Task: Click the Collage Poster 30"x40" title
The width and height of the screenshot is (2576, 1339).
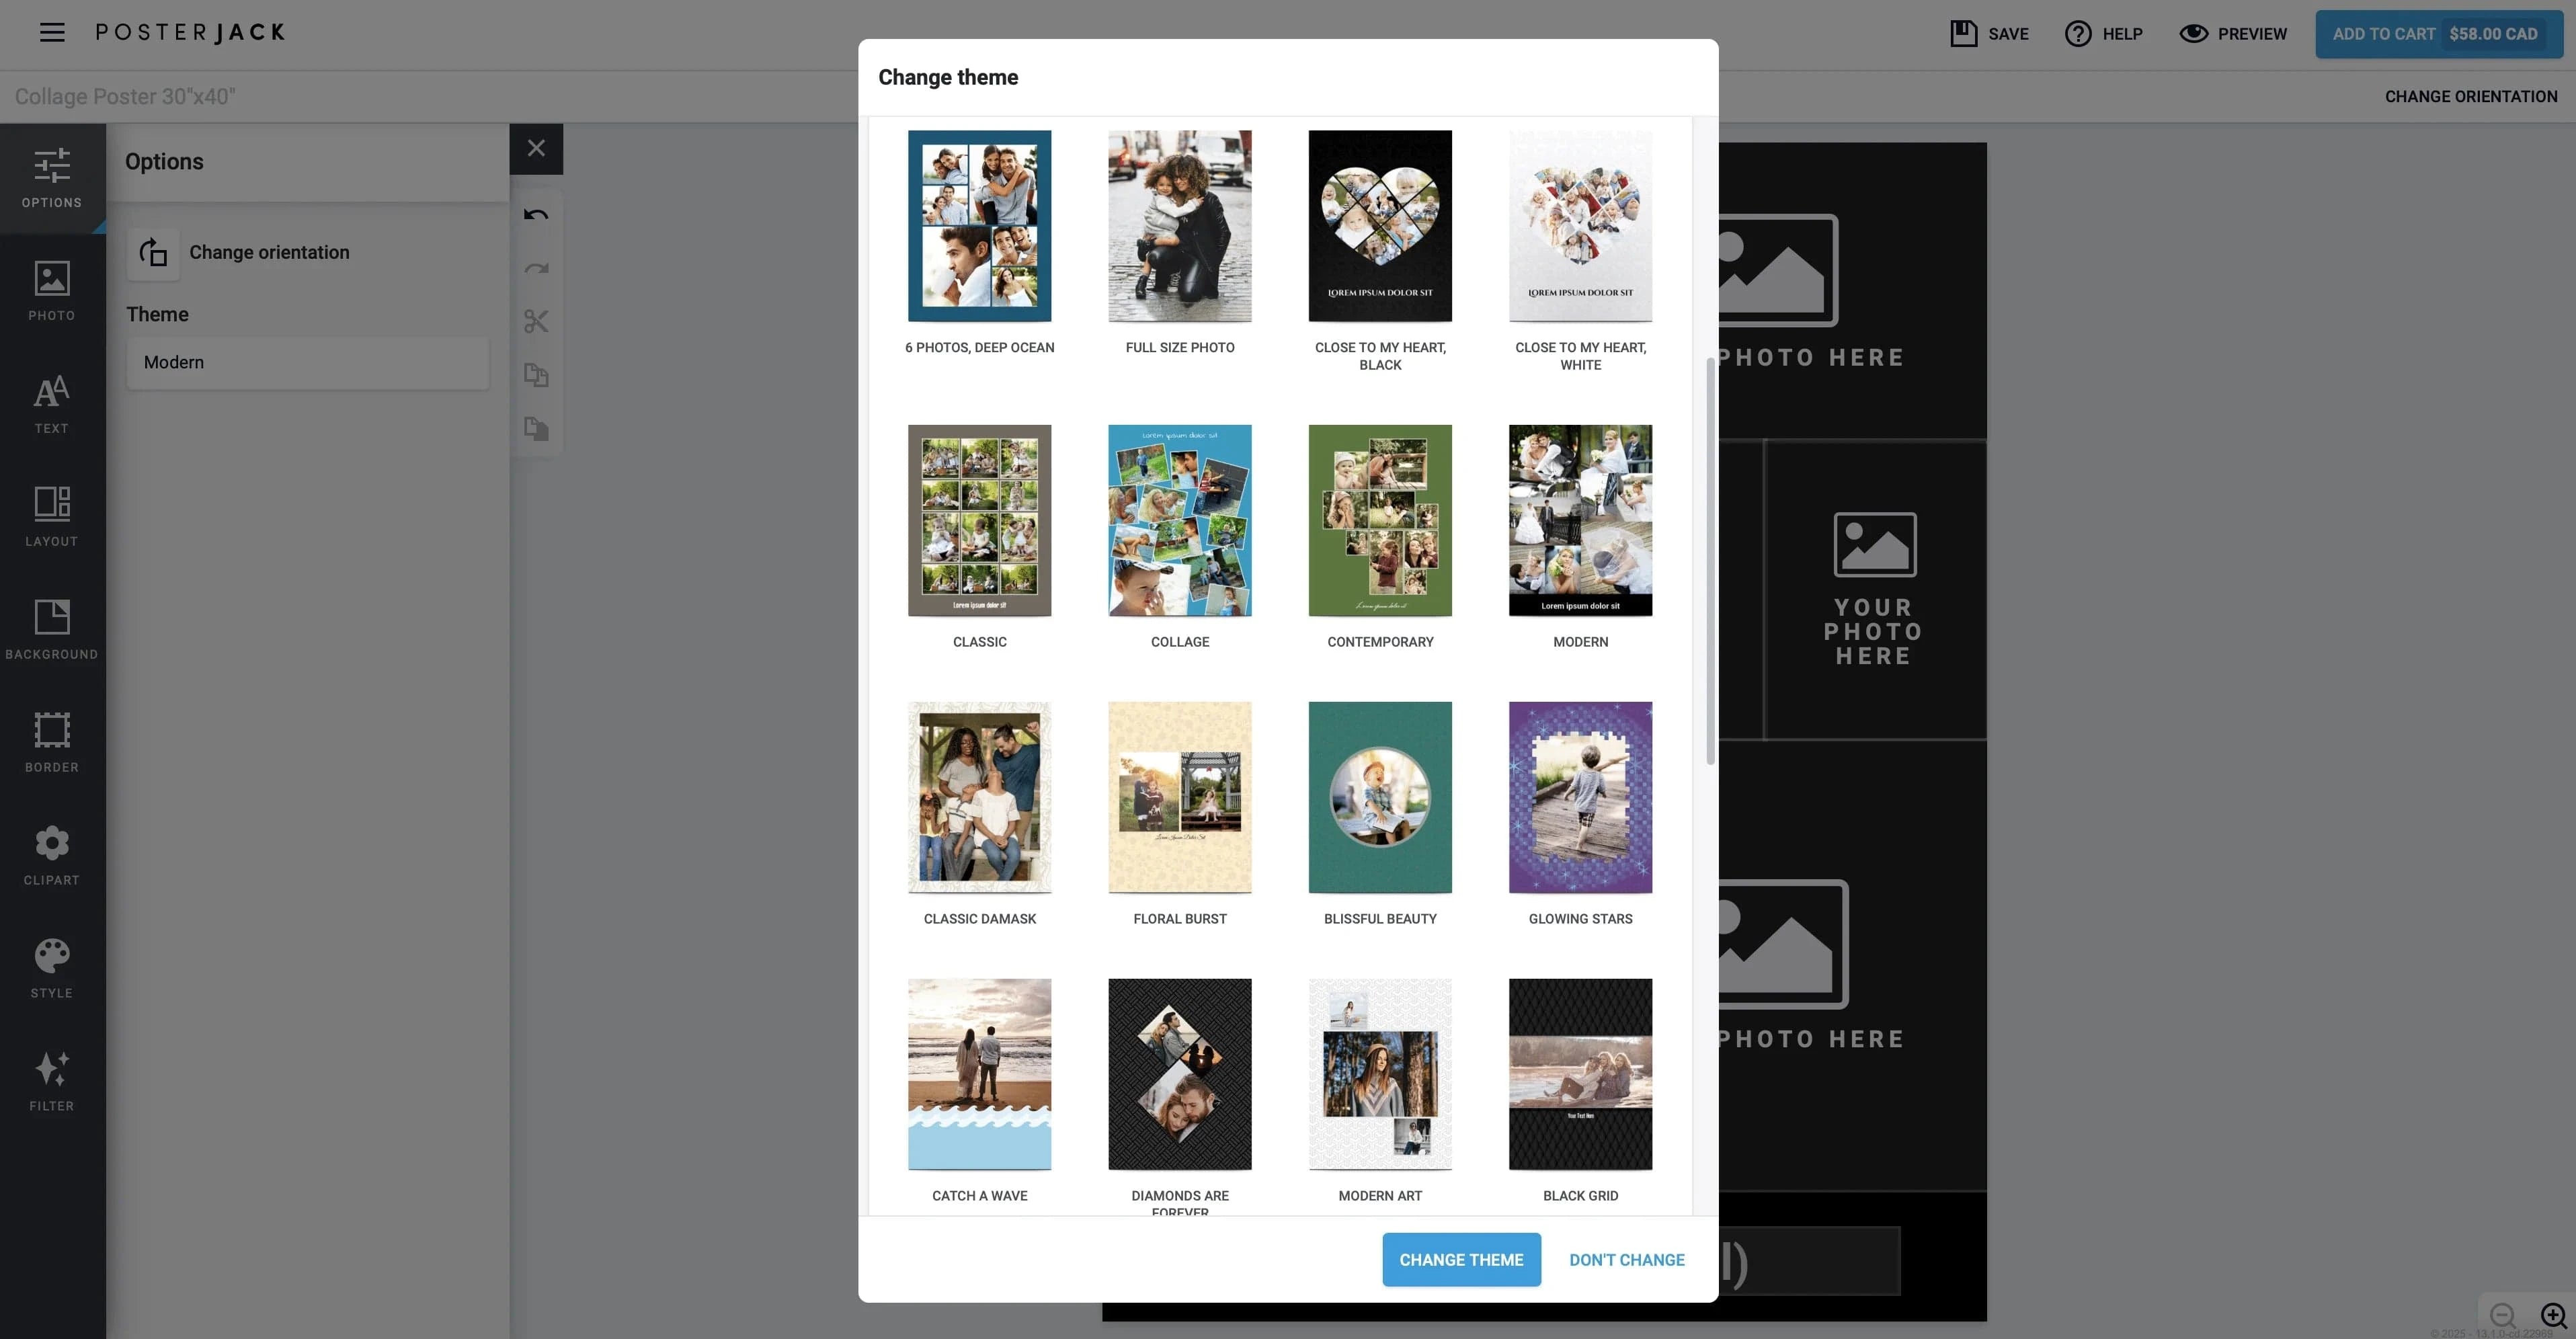Action: tap(125, 96)
